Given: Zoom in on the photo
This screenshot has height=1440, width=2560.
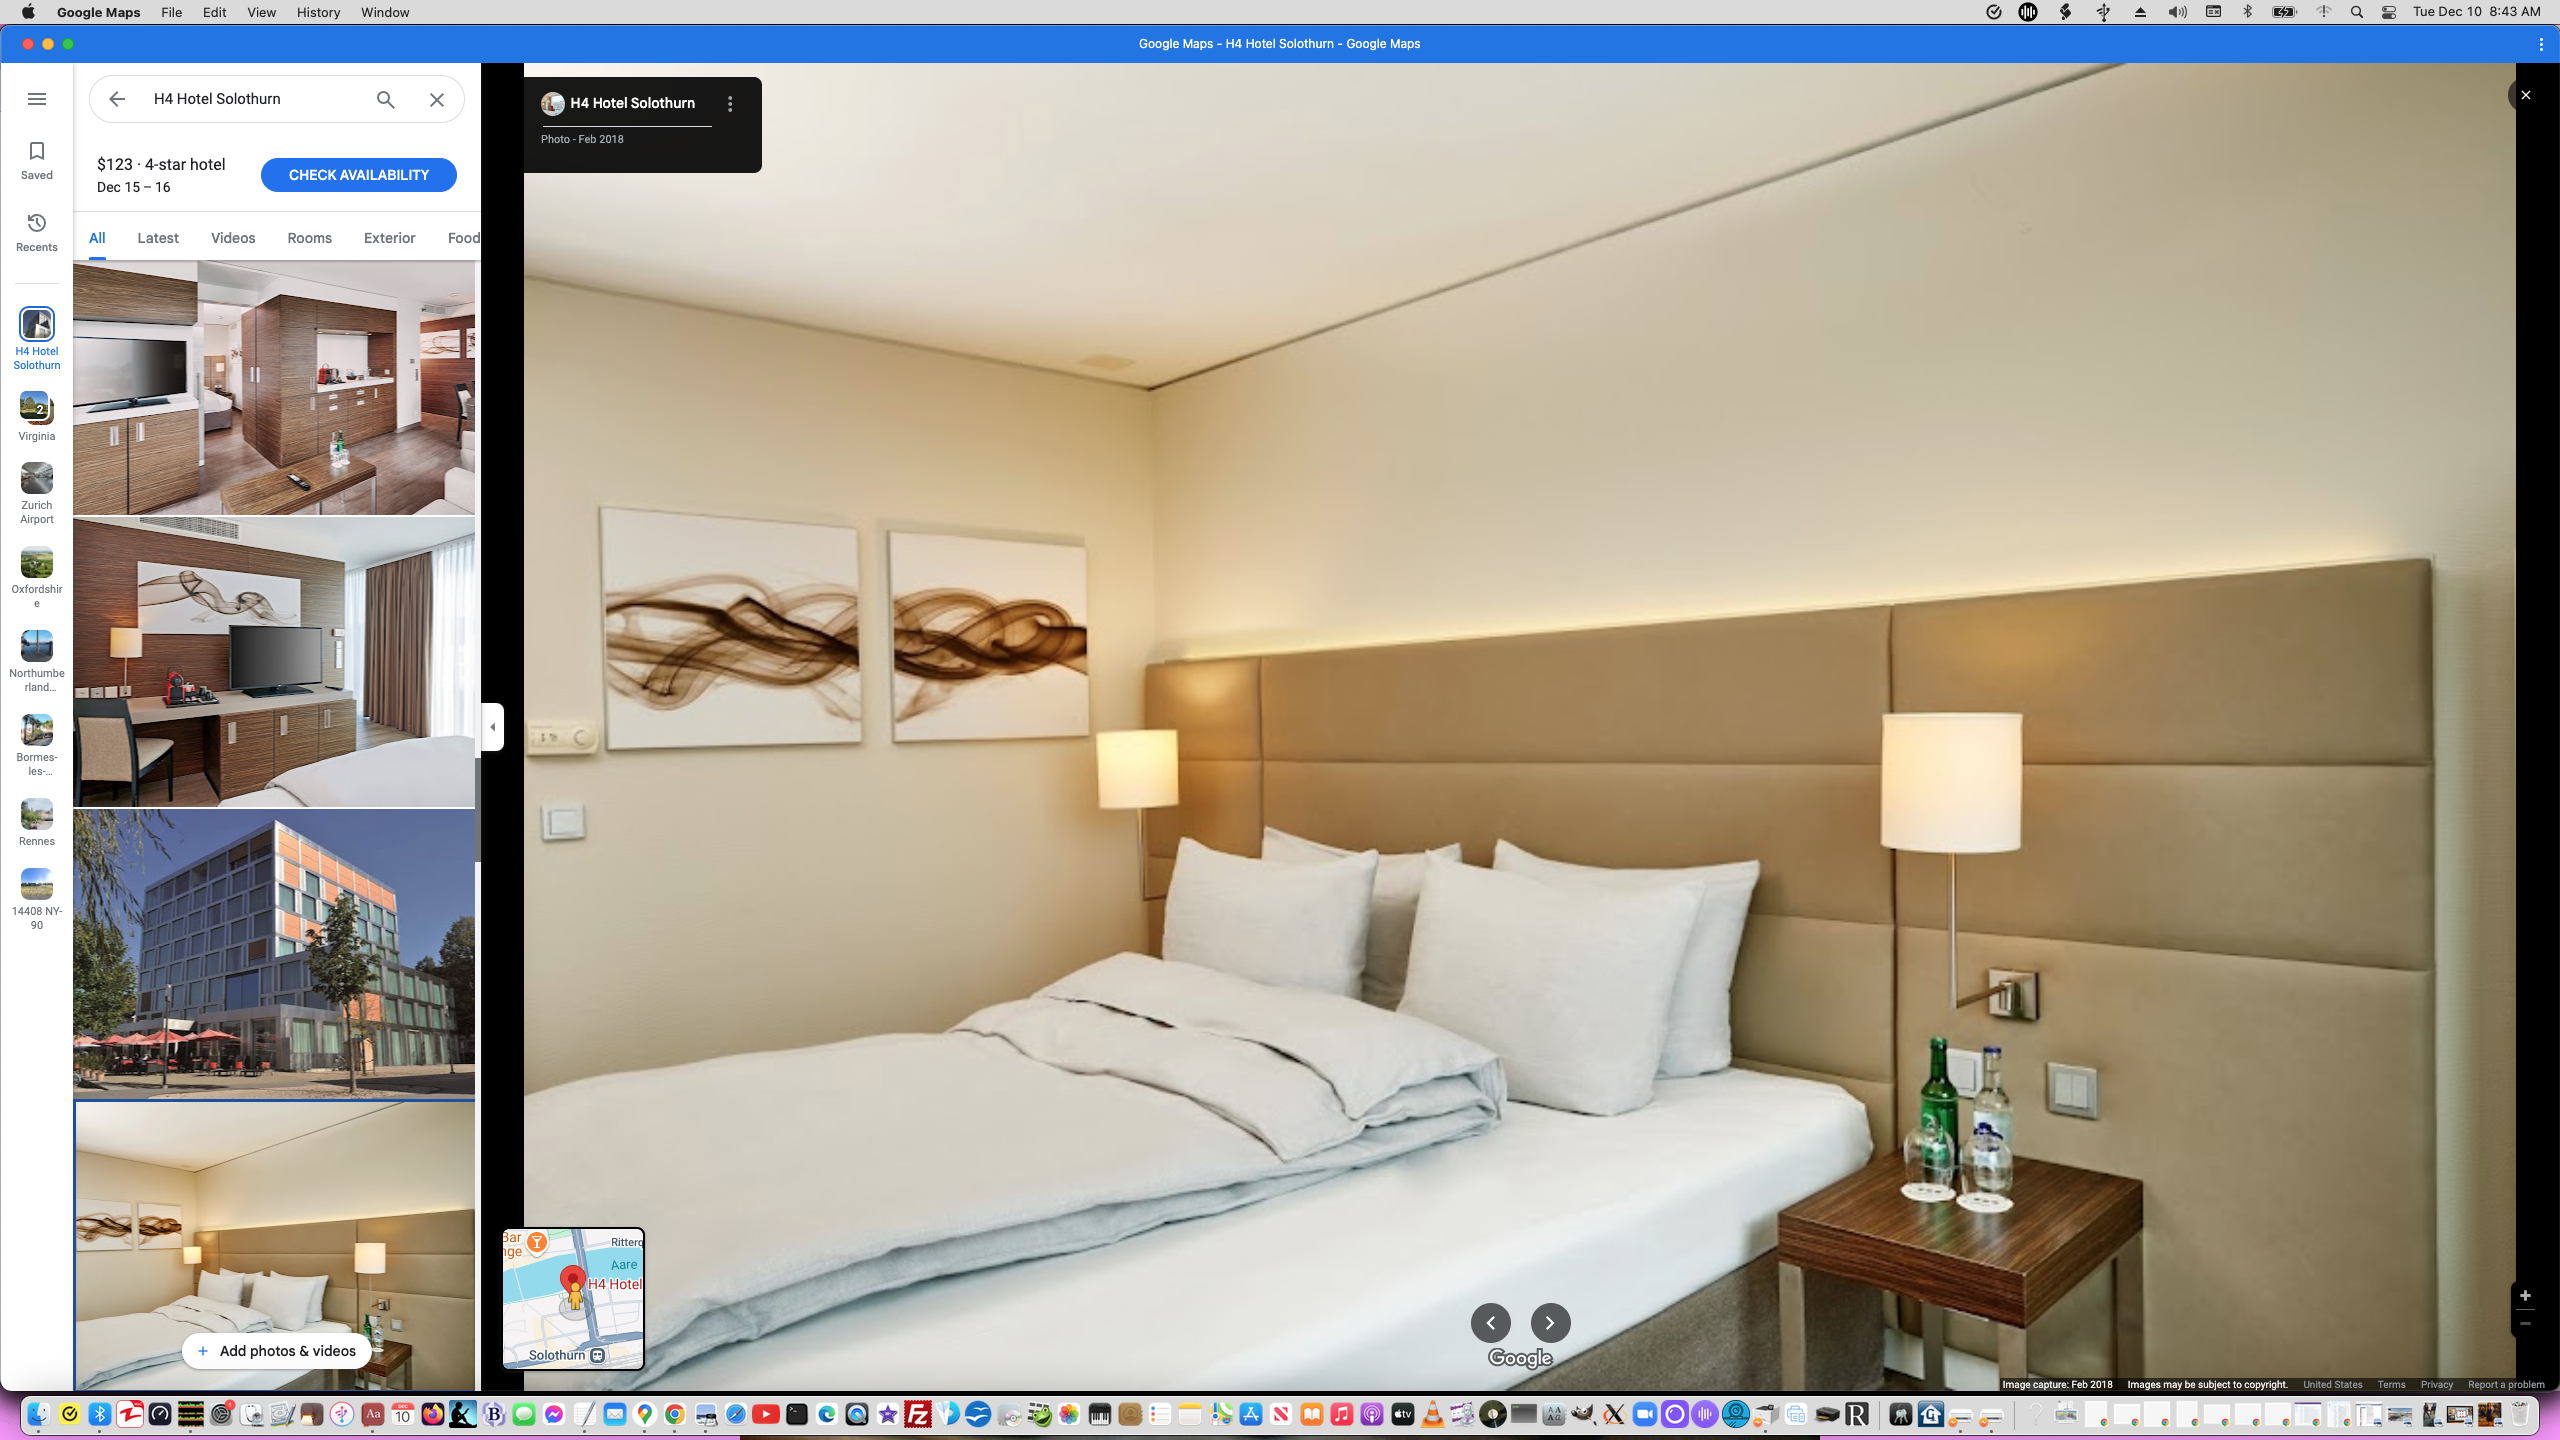Looking at the screenshot, I should coord(2525,1295).
